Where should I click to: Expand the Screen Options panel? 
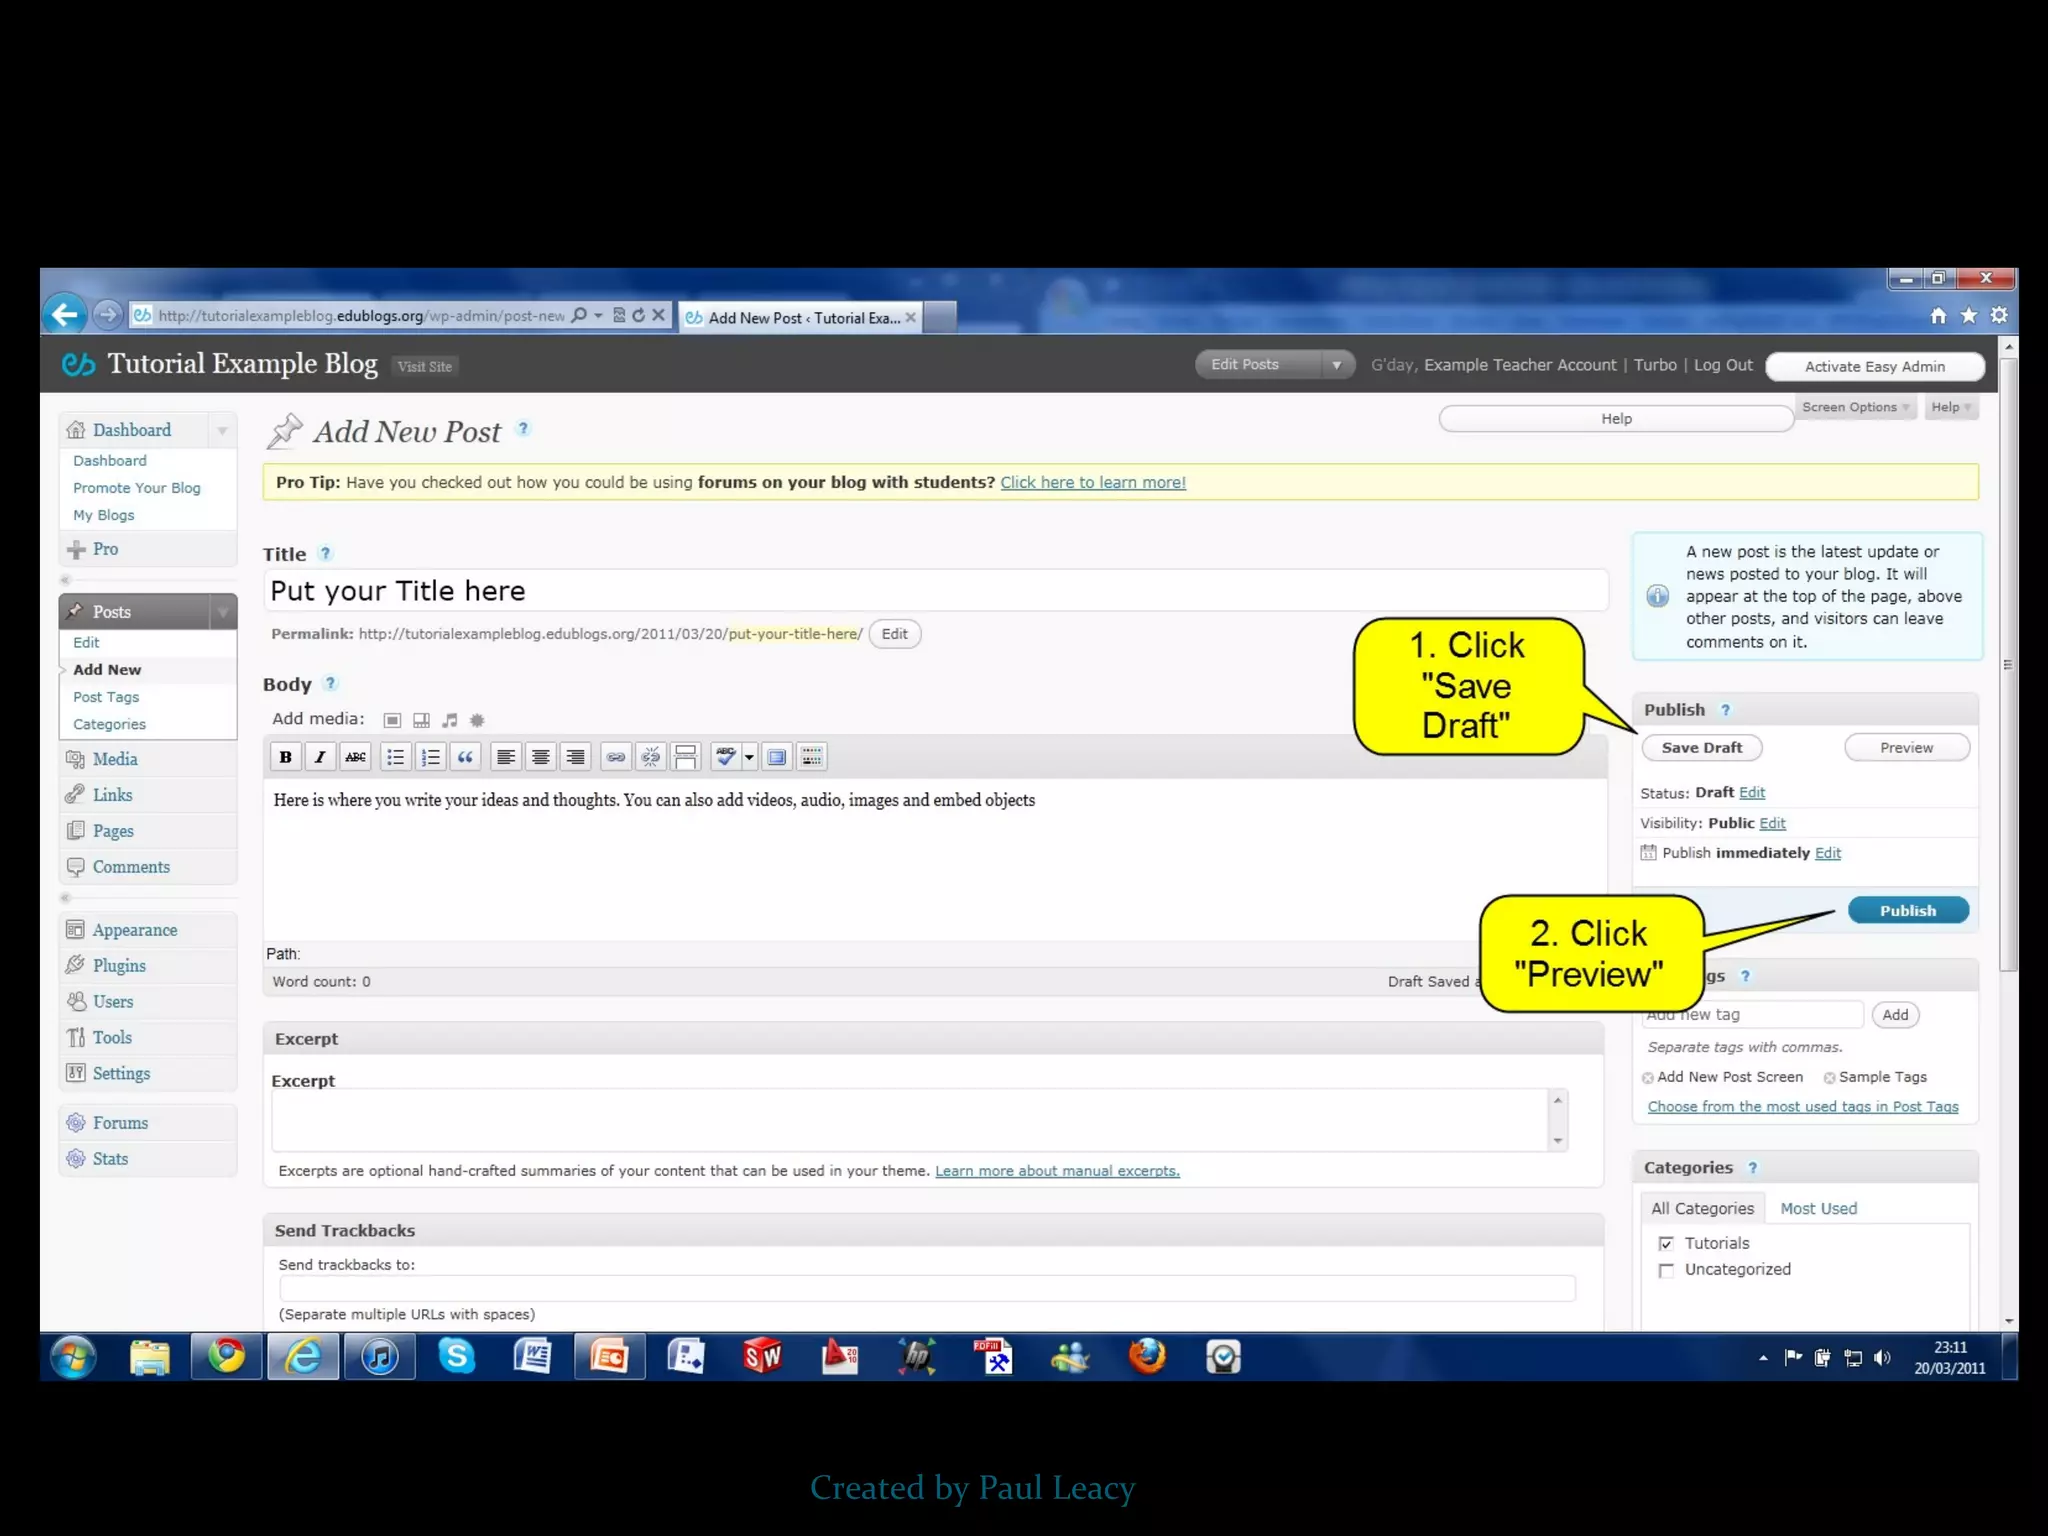1855,407
